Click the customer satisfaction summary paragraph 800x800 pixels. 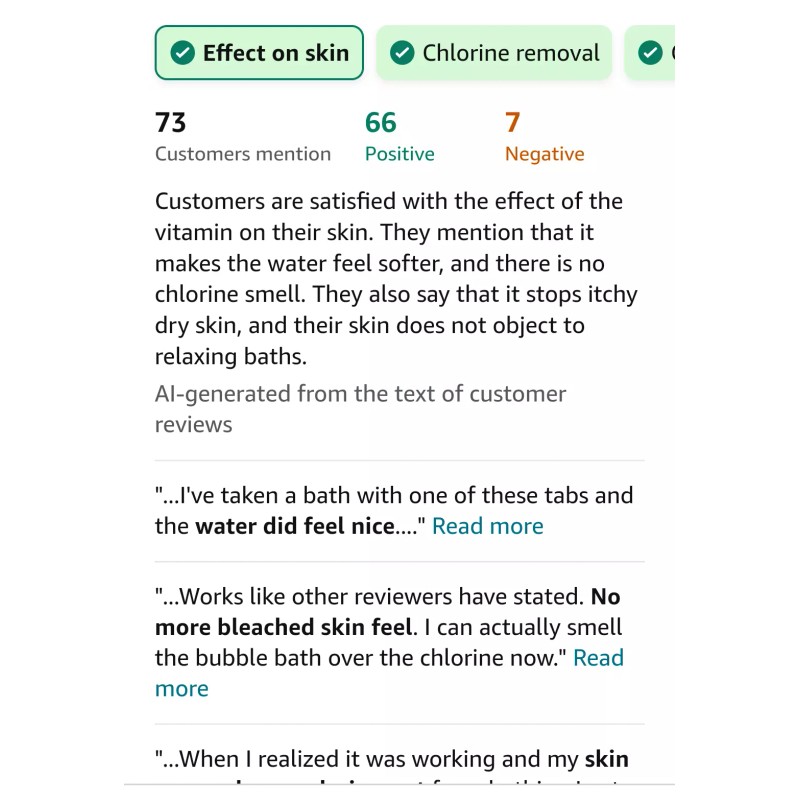396,279
